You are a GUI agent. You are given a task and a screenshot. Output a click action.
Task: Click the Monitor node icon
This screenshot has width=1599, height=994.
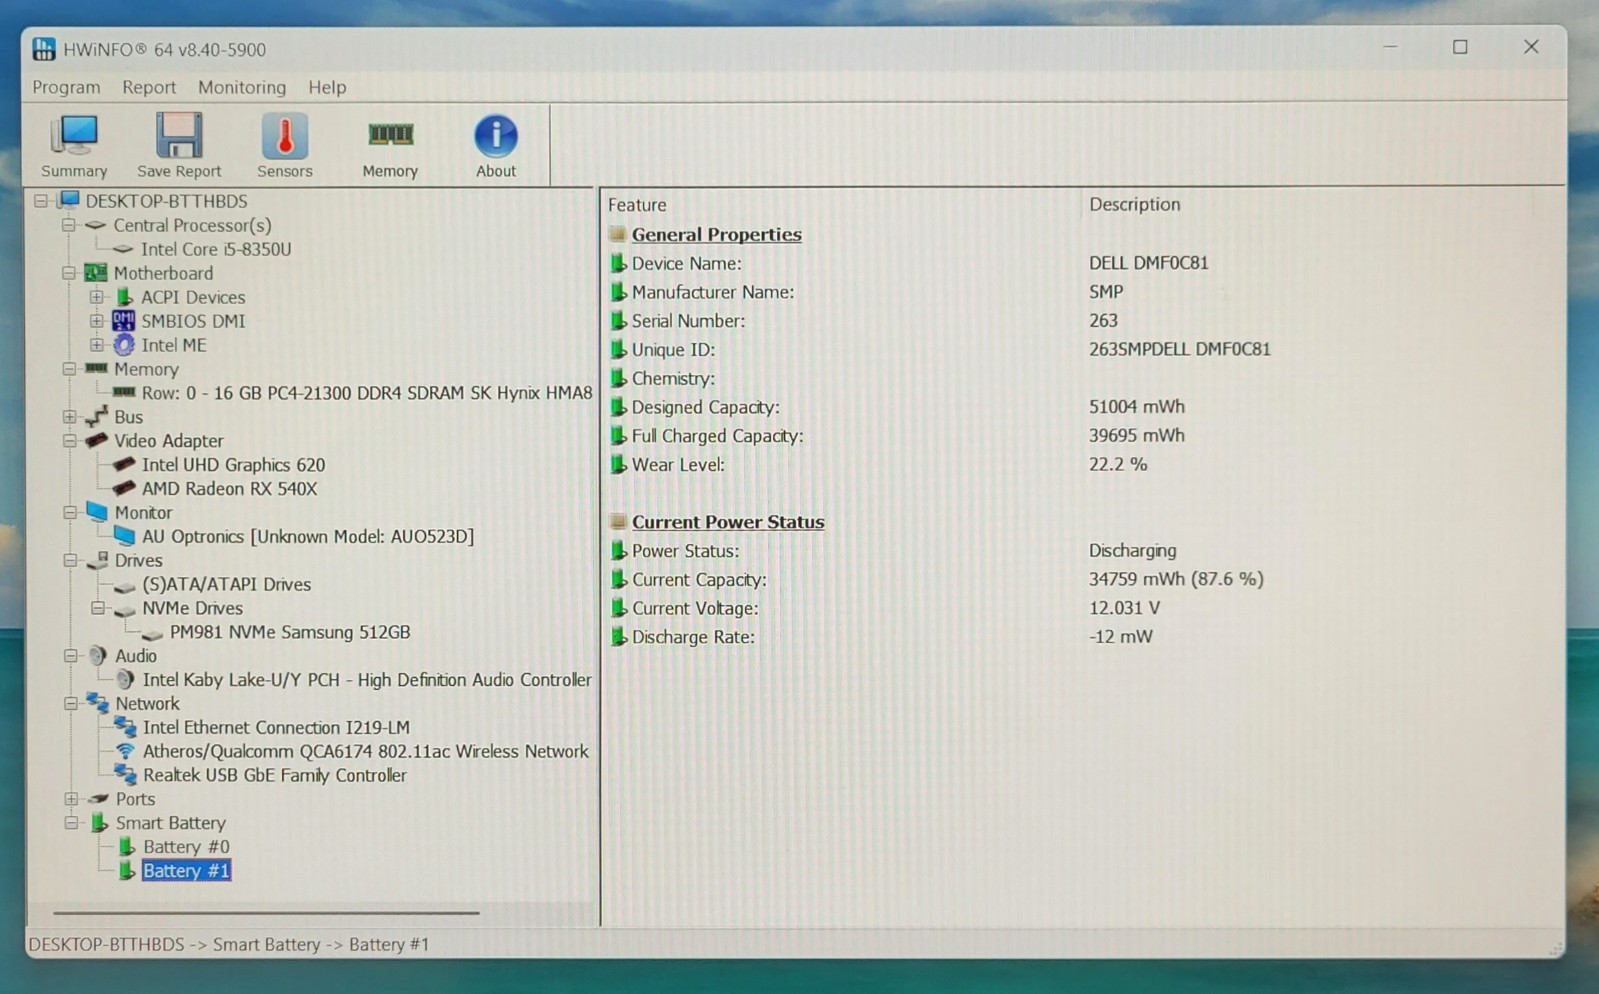tap(97, 512)
